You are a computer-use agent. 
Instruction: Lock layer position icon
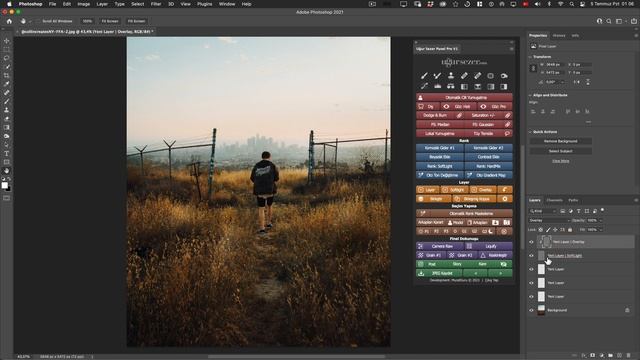click(555, 230)
